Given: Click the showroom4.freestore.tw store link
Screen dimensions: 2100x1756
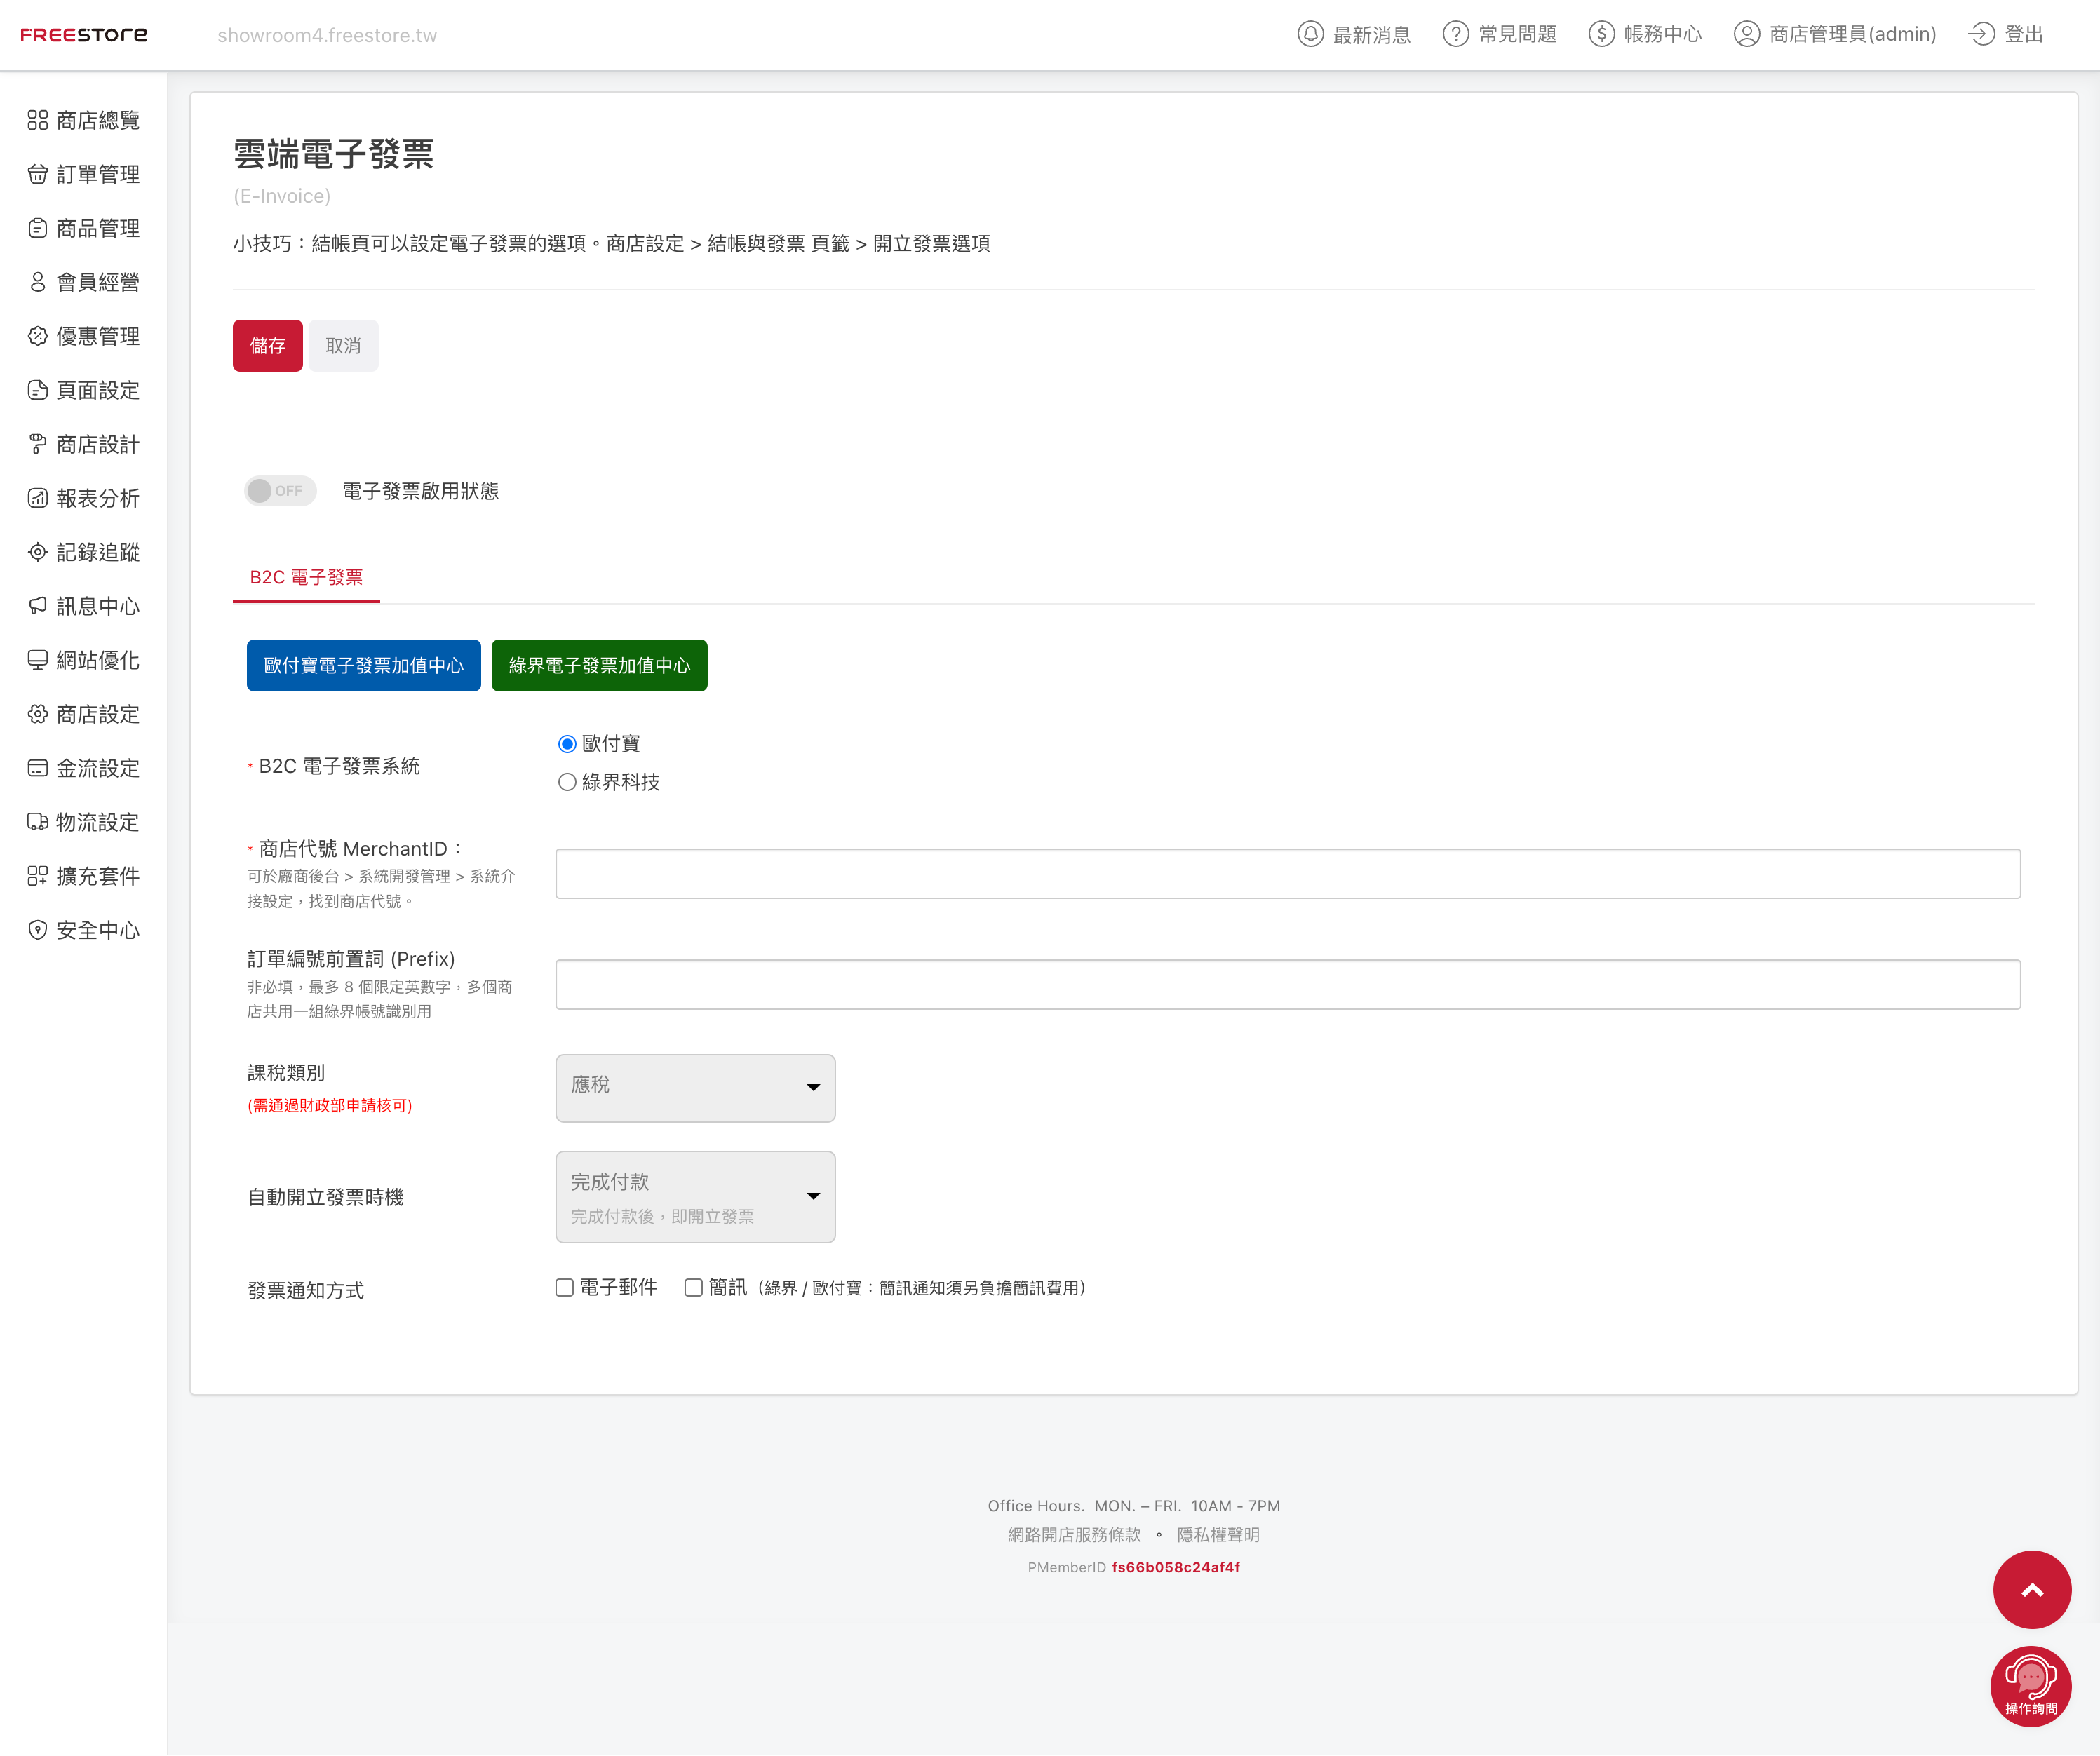Looking at the screenshot, I should pos(327,35).
